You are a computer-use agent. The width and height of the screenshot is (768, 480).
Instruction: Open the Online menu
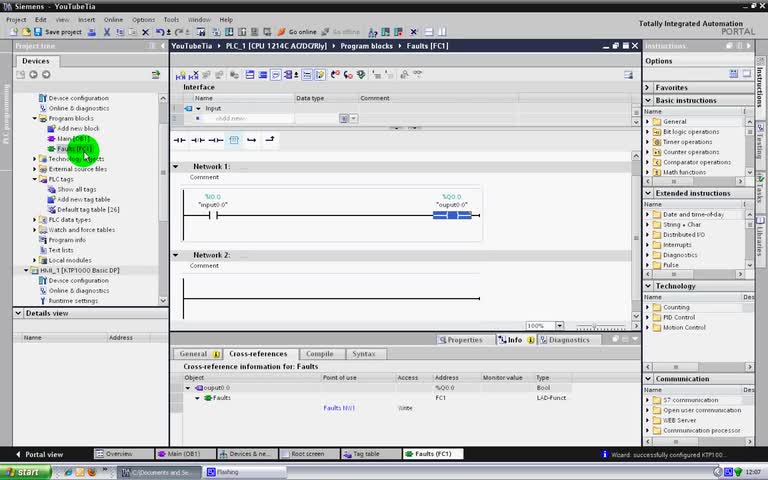(x=113, y=20)
